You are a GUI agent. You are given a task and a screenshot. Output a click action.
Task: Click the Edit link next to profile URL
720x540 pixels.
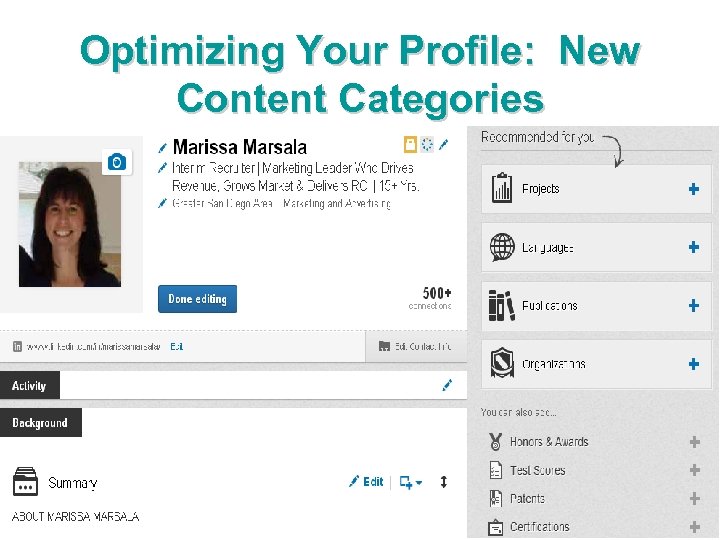pyautogui.click(x=177, y=346)
